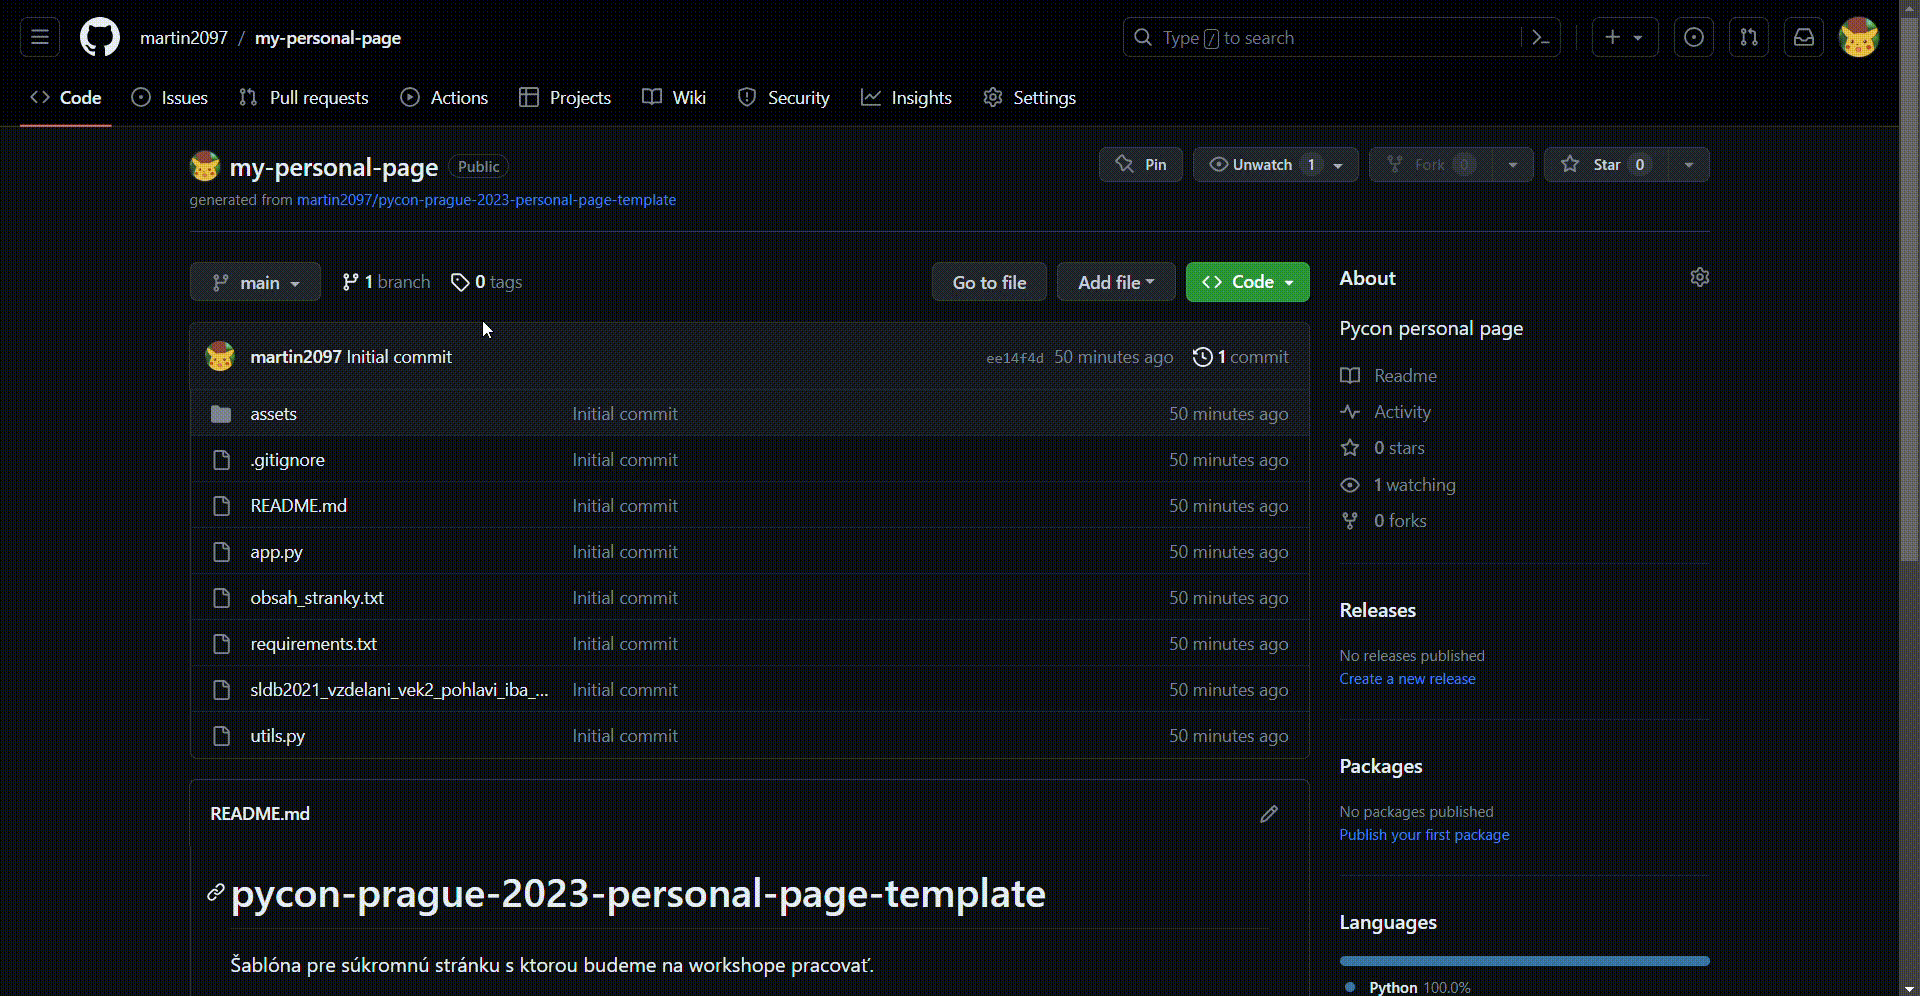Screen dimensions: 1920x996
Task: Open the Insights tab
Action: tap(907, 98)
